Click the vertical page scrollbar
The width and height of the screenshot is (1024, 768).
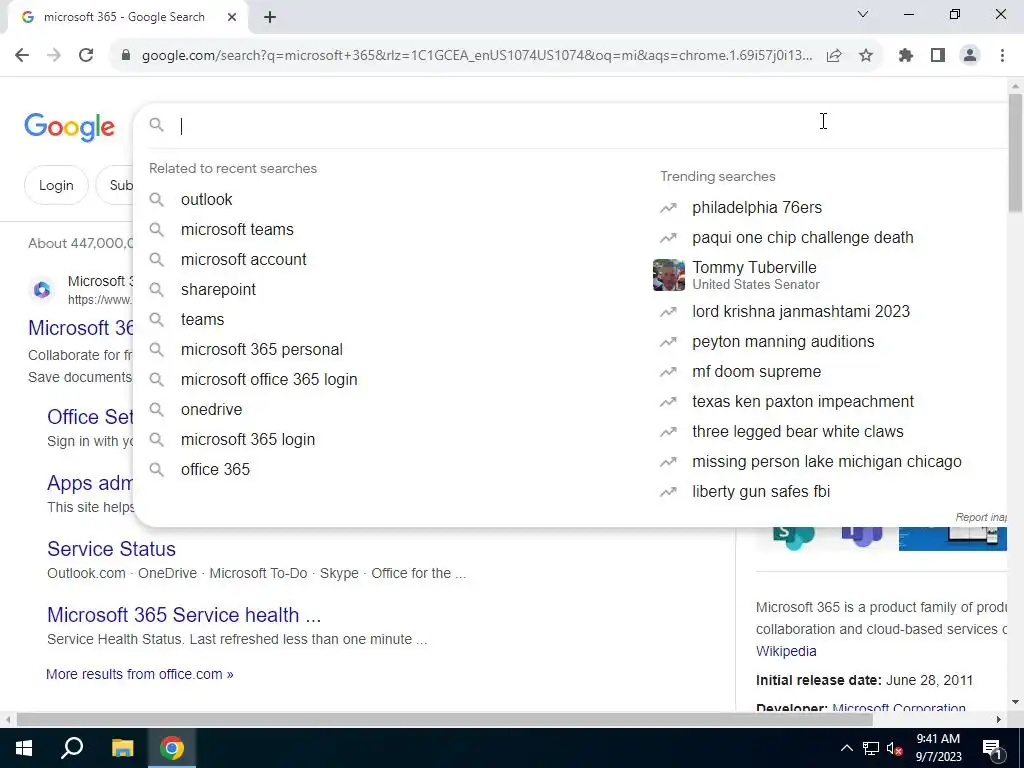pyautogui.click(x=1015, y=153)
